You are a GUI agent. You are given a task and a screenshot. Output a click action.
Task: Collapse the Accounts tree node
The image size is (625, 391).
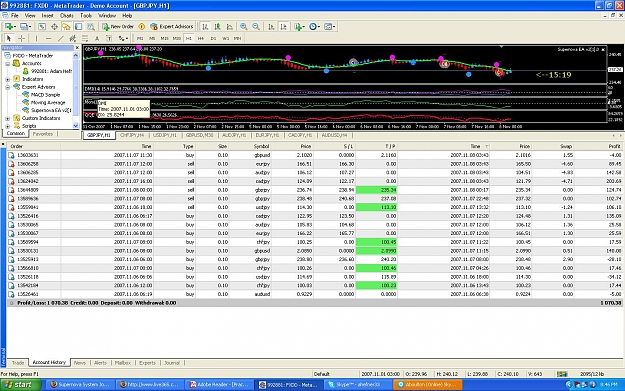(8, 63)
